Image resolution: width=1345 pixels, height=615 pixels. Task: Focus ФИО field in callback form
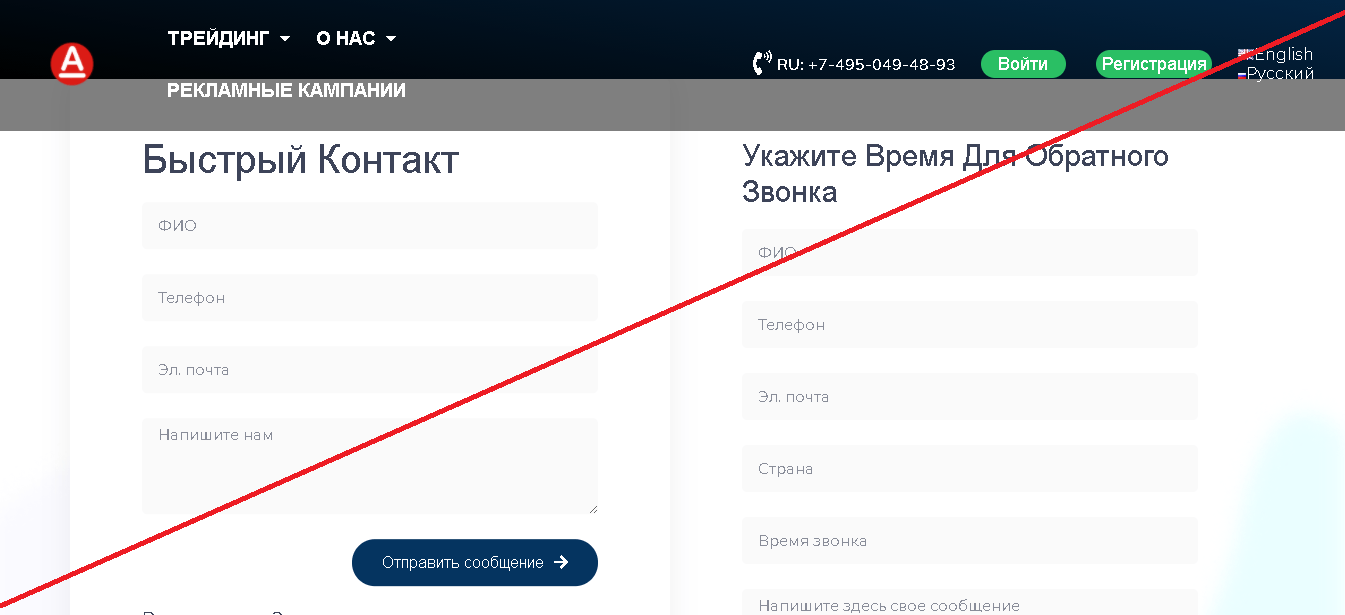point(970,253)
